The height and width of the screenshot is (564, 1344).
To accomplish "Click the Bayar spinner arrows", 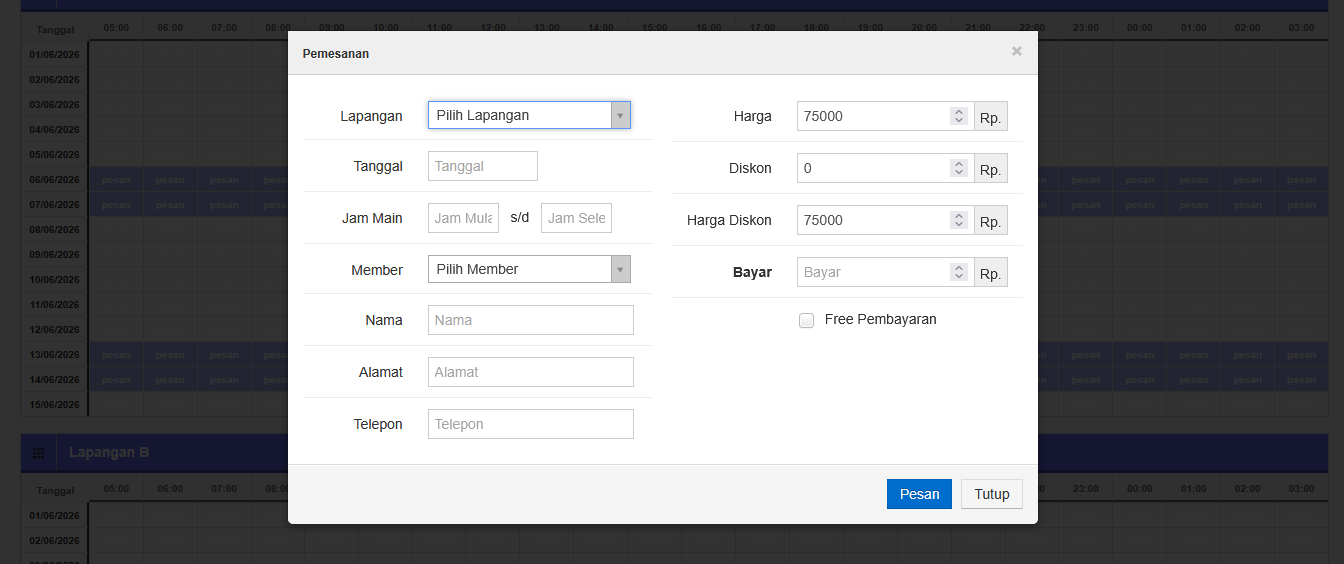I will point(959,272).
